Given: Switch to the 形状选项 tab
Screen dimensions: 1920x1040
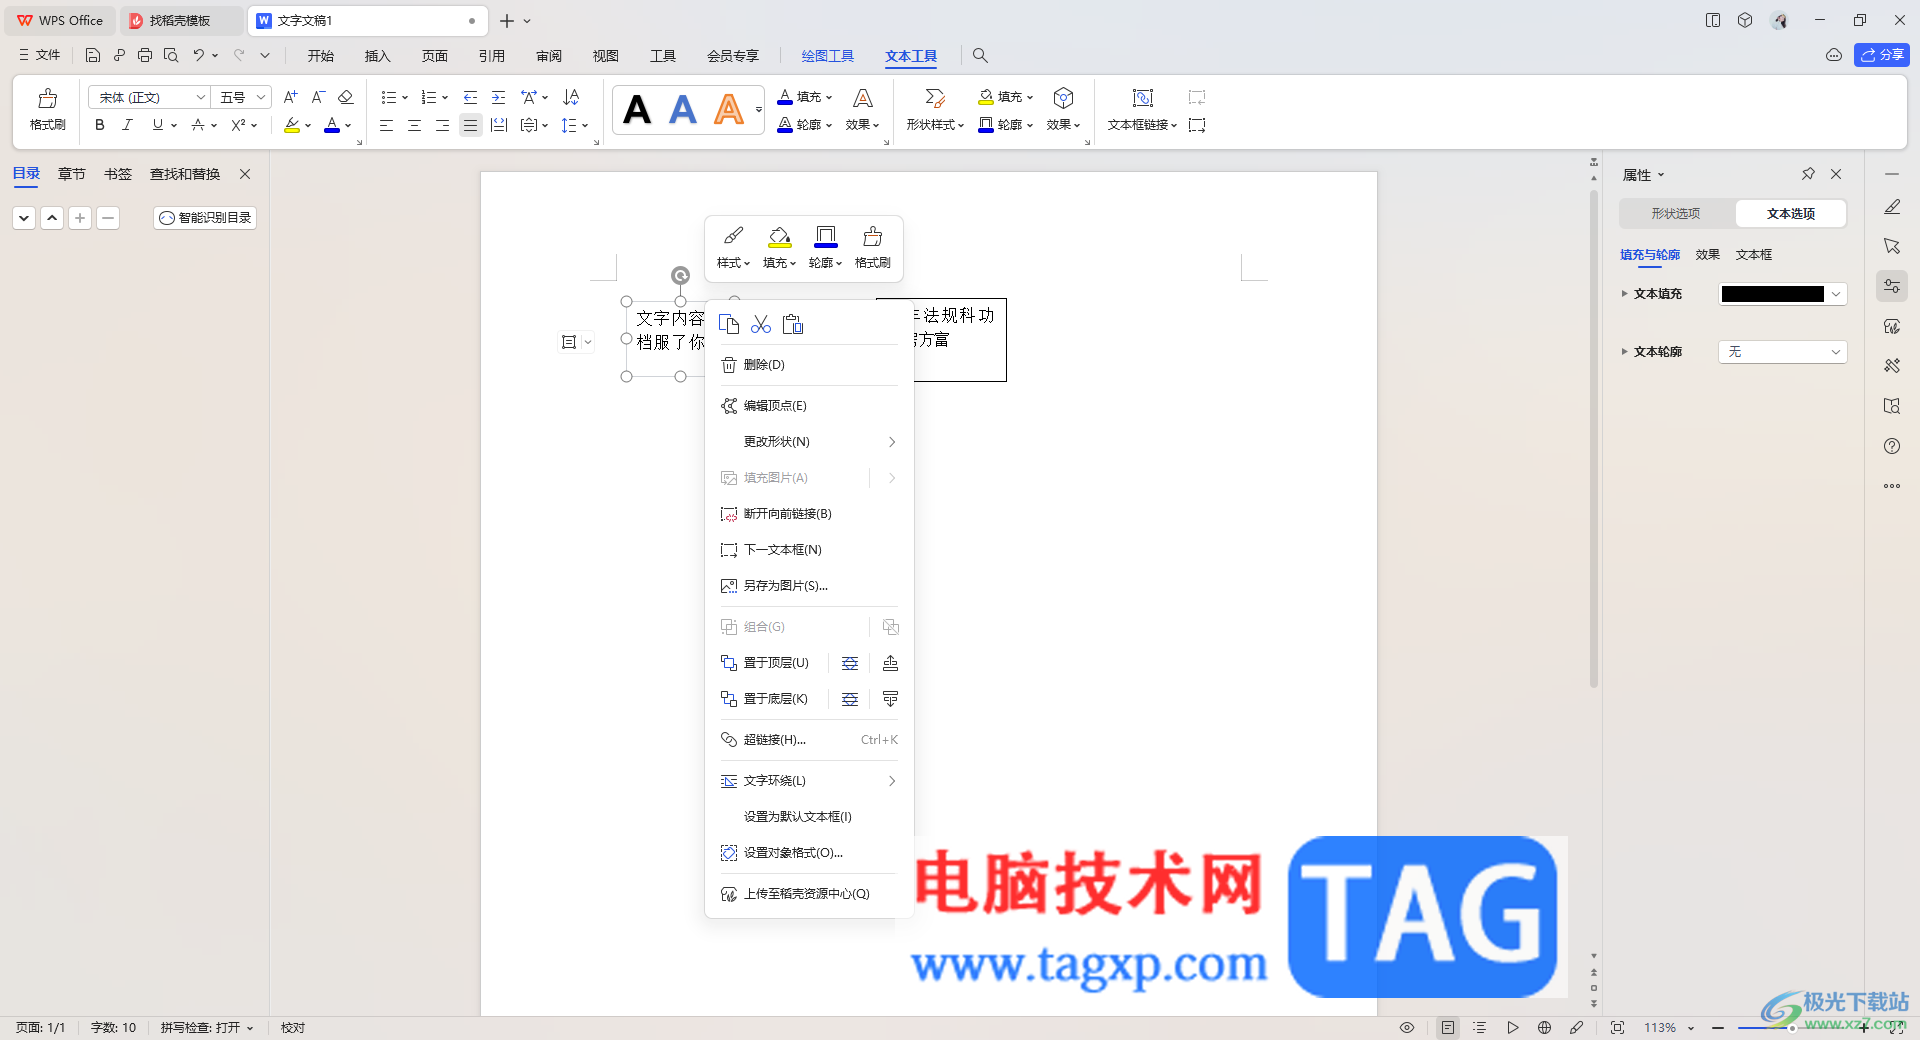Looking at the screenshot, I should click(1676, 214).
